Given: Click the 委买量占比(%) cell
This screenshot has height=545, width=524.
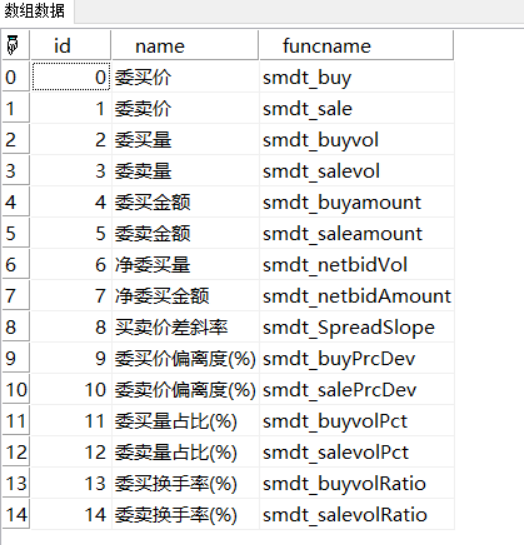Looking at the screenshot, I should point(185,421).
